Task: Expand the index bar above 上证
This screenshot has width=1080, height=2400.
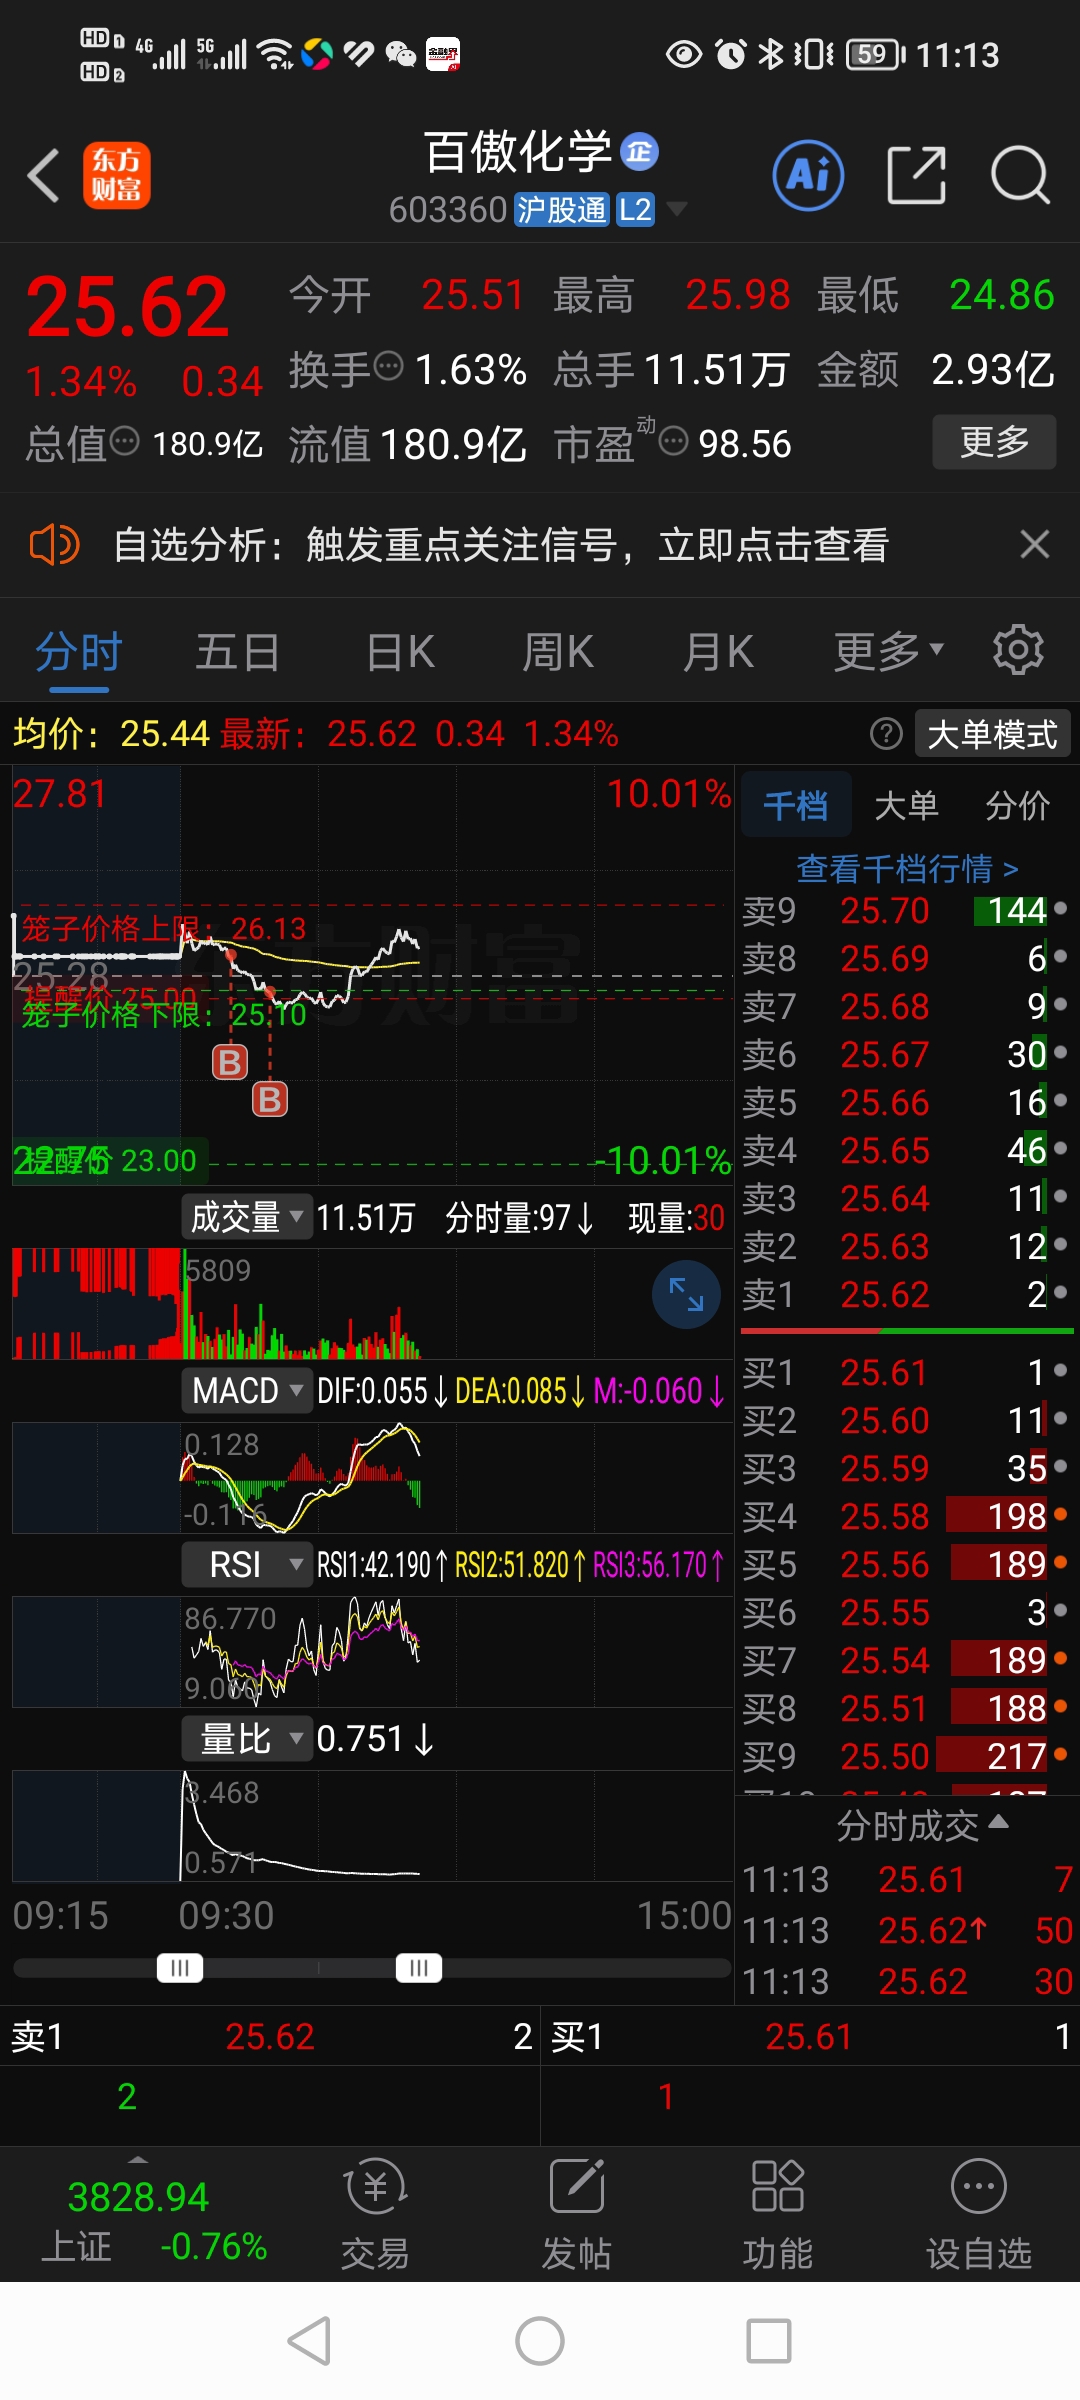Action: click(138, 2159)
